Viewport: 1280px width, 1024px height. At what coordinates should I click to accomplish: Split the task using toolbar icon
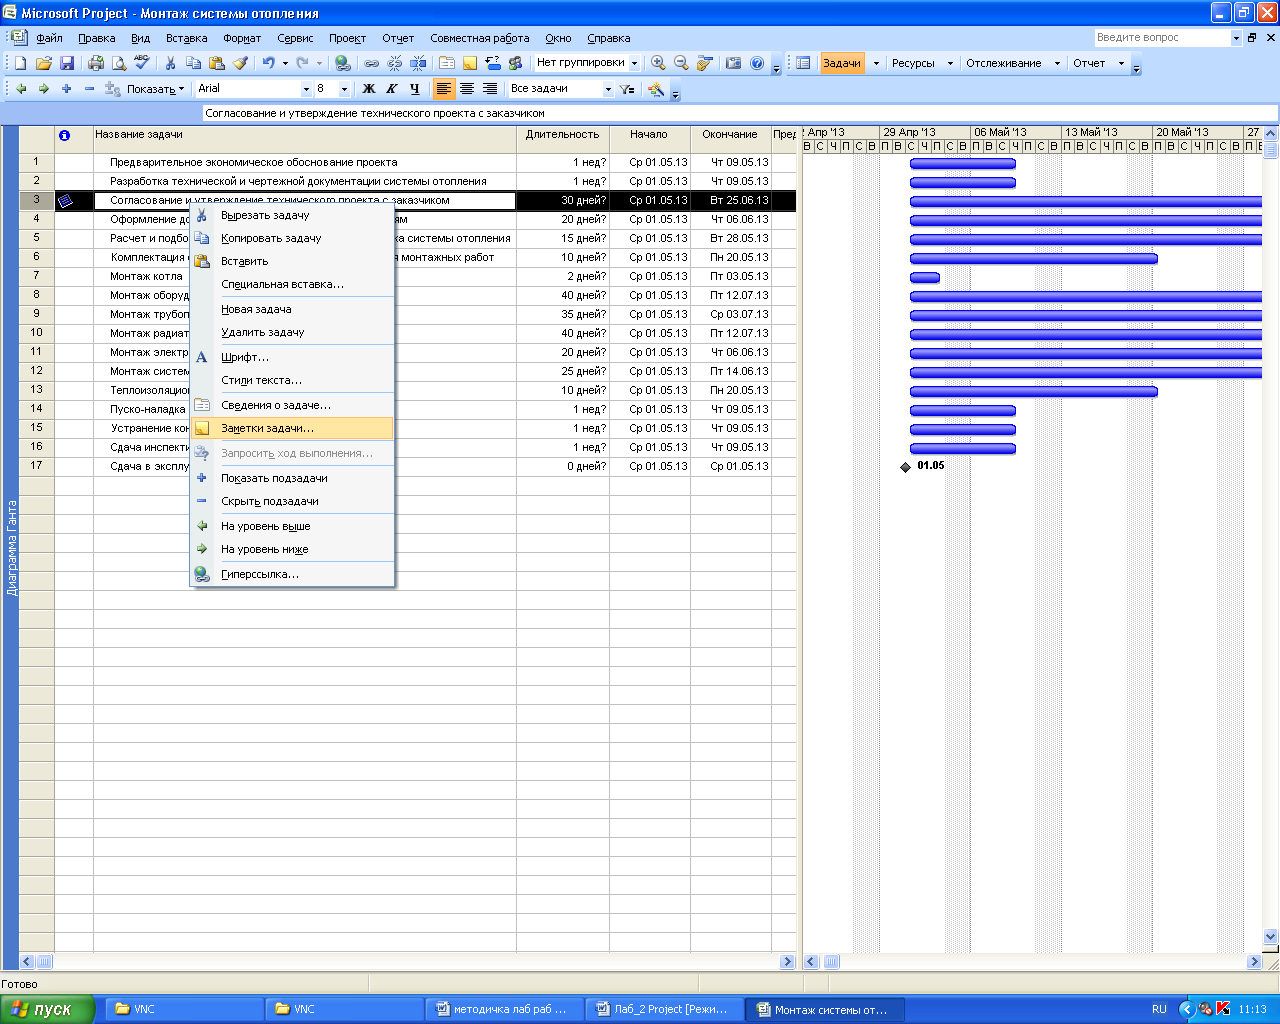click(x=418, y=63)
